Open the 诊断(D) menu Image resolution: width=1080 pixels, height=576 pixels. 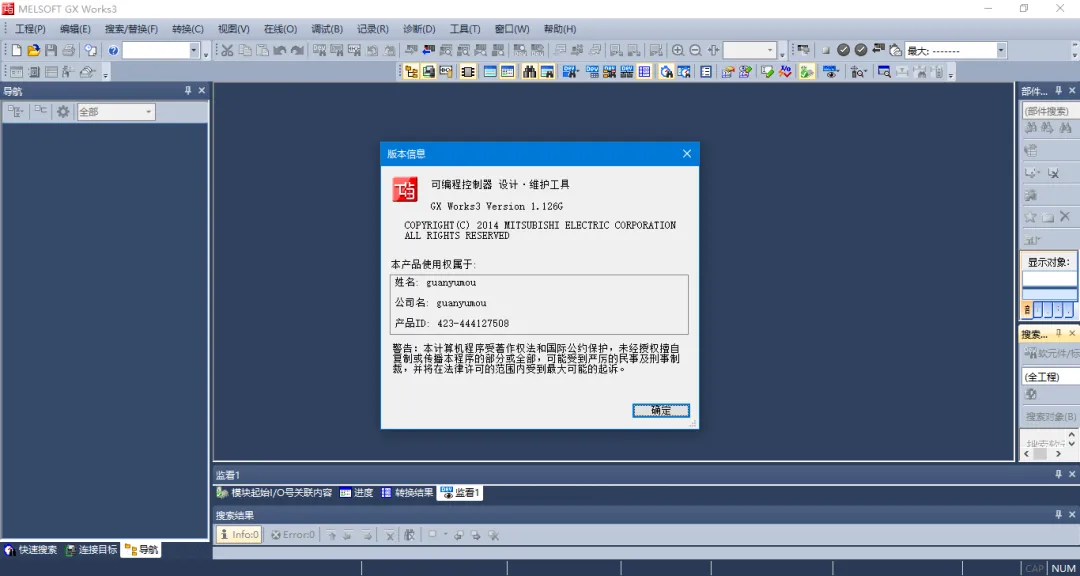point(419,29)
